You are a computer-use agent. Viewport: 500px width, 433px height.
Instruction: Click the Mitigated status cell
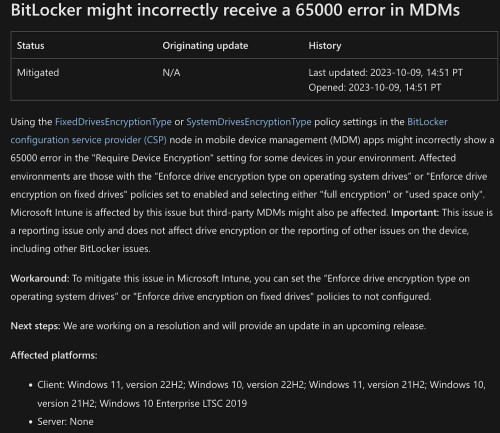(38, 73)
